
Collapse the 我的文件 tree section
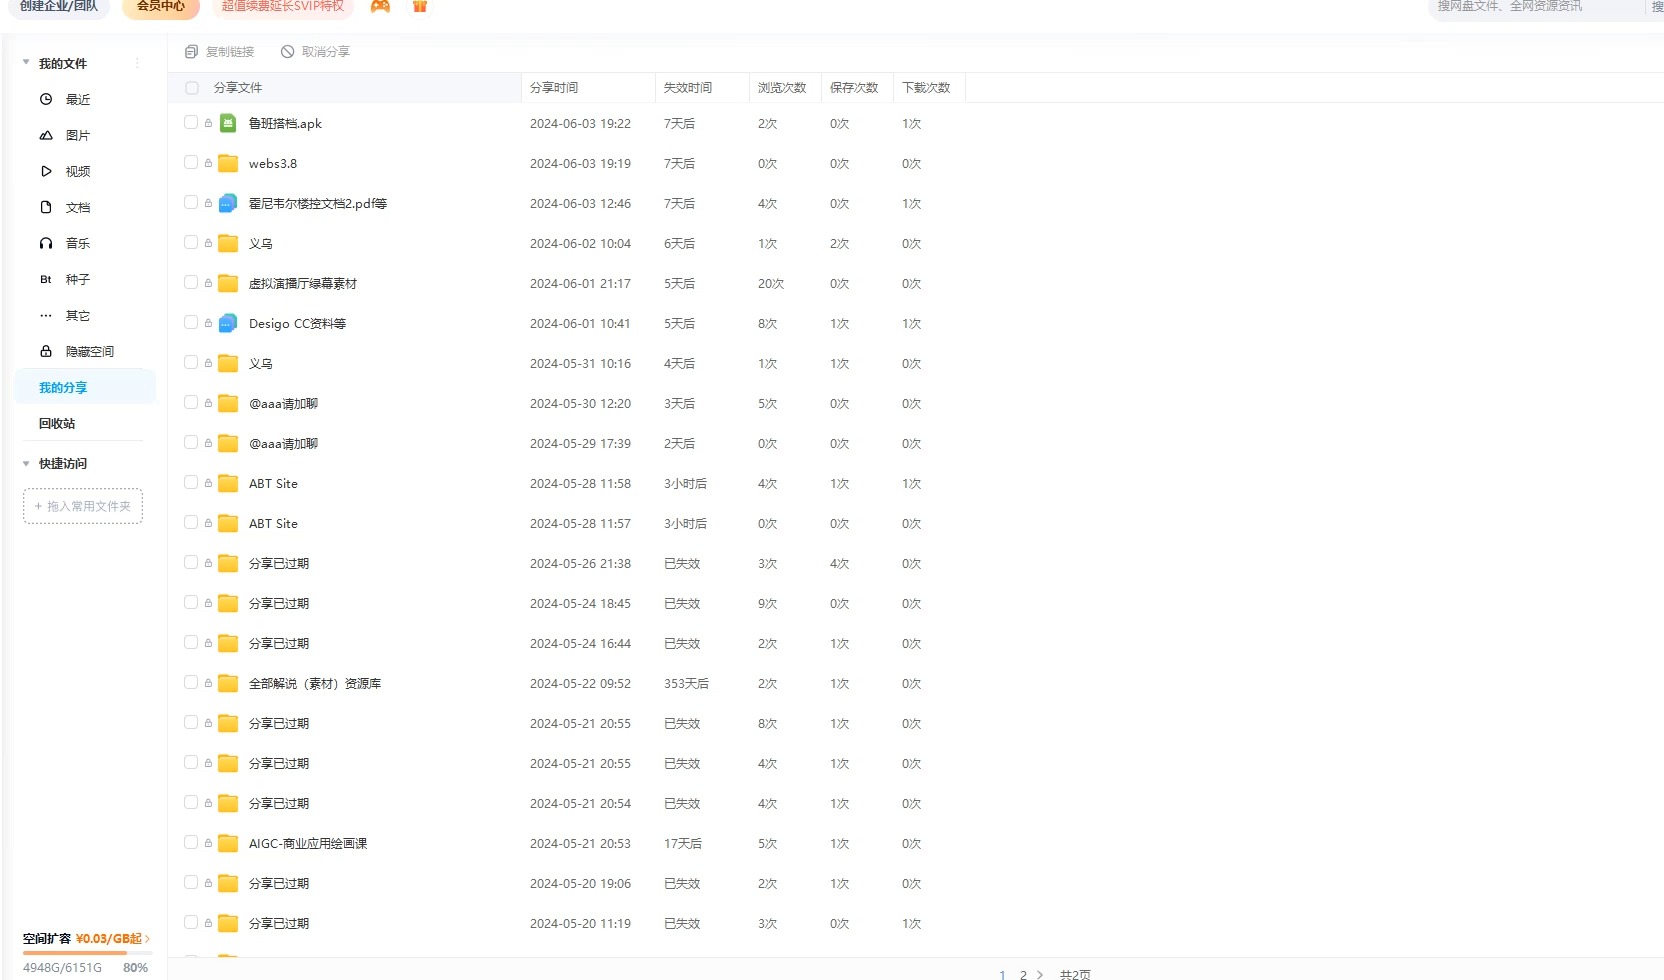click(x=26, y=63)
